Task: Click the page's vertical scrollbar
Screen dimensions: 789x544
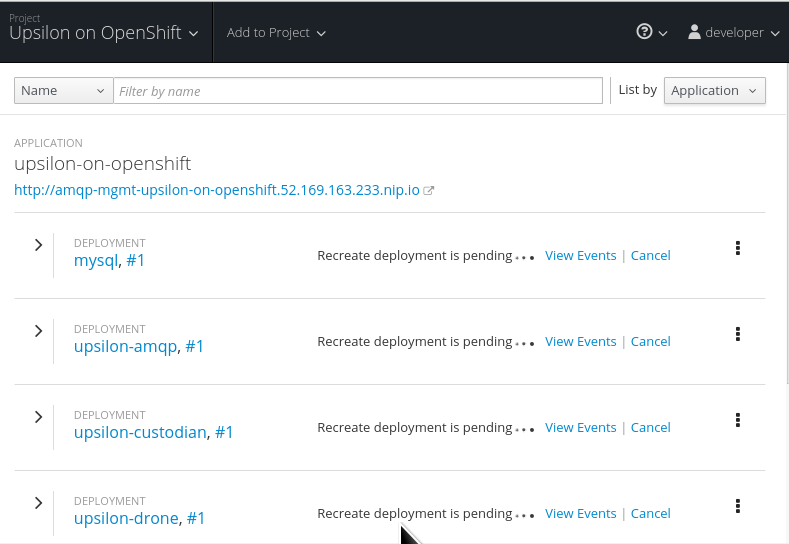Action: tap(786, 224)
